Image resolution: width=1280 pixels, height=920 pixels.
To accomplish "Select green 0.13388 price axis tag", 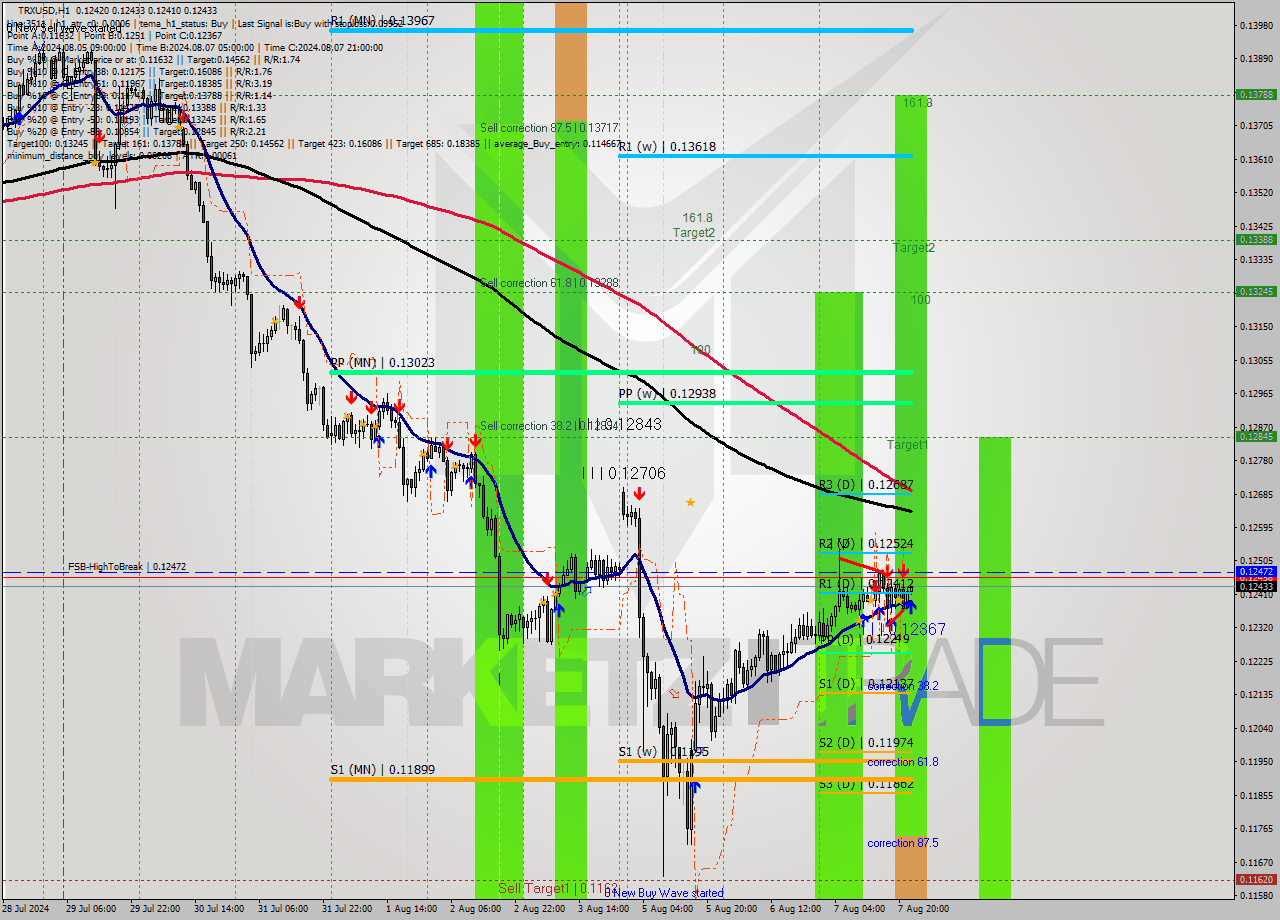I will tap(1256, 239).
